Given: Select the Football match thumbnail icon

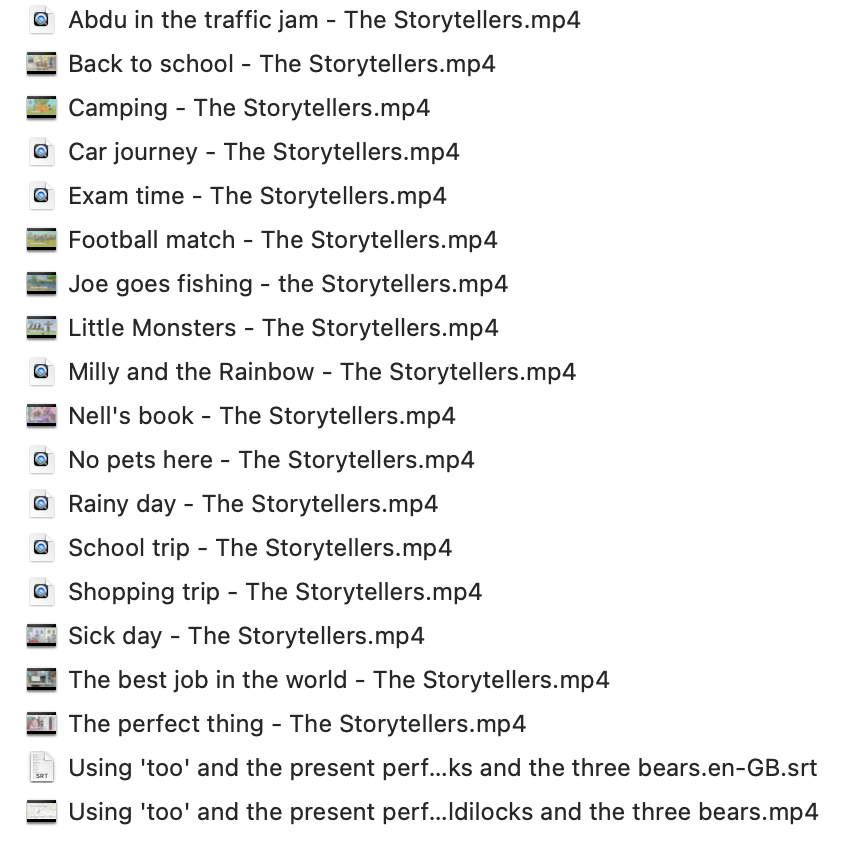Looking at the screenshot, I should coord(41,240).
